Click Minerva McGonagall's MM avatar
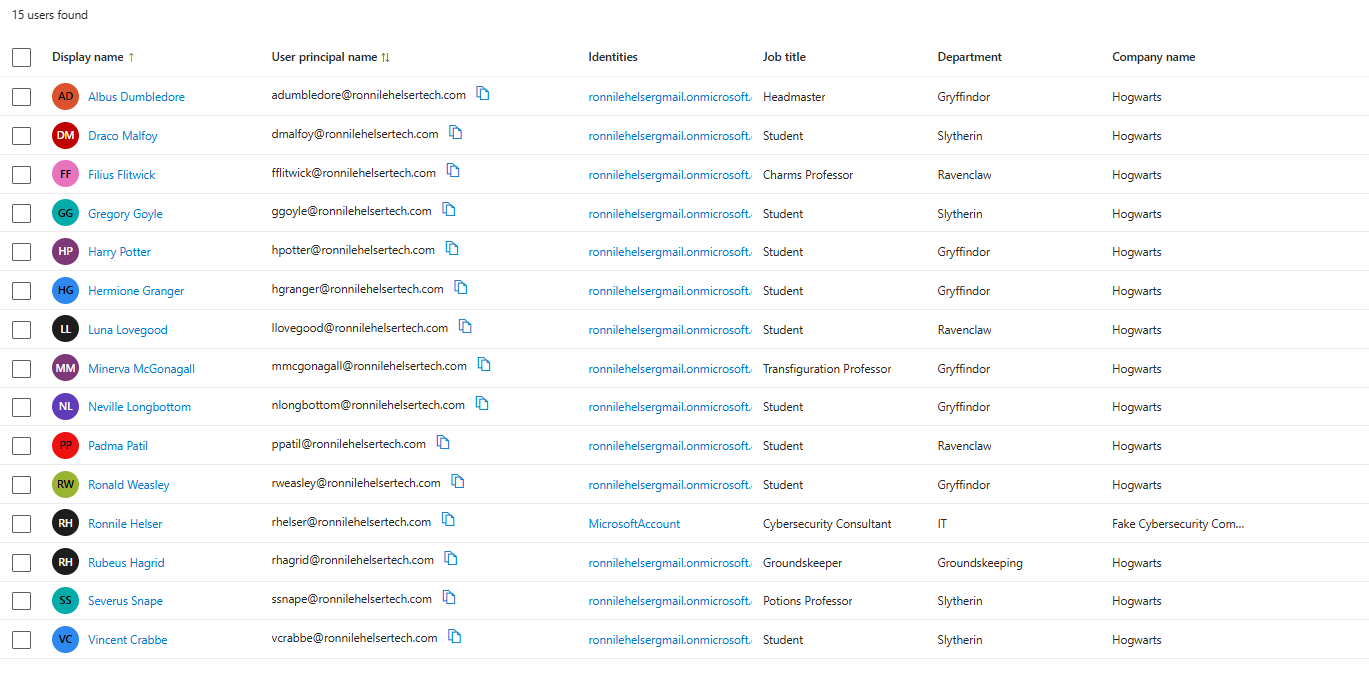Viewport: 1369px width, 673px height. click(65, 368)
